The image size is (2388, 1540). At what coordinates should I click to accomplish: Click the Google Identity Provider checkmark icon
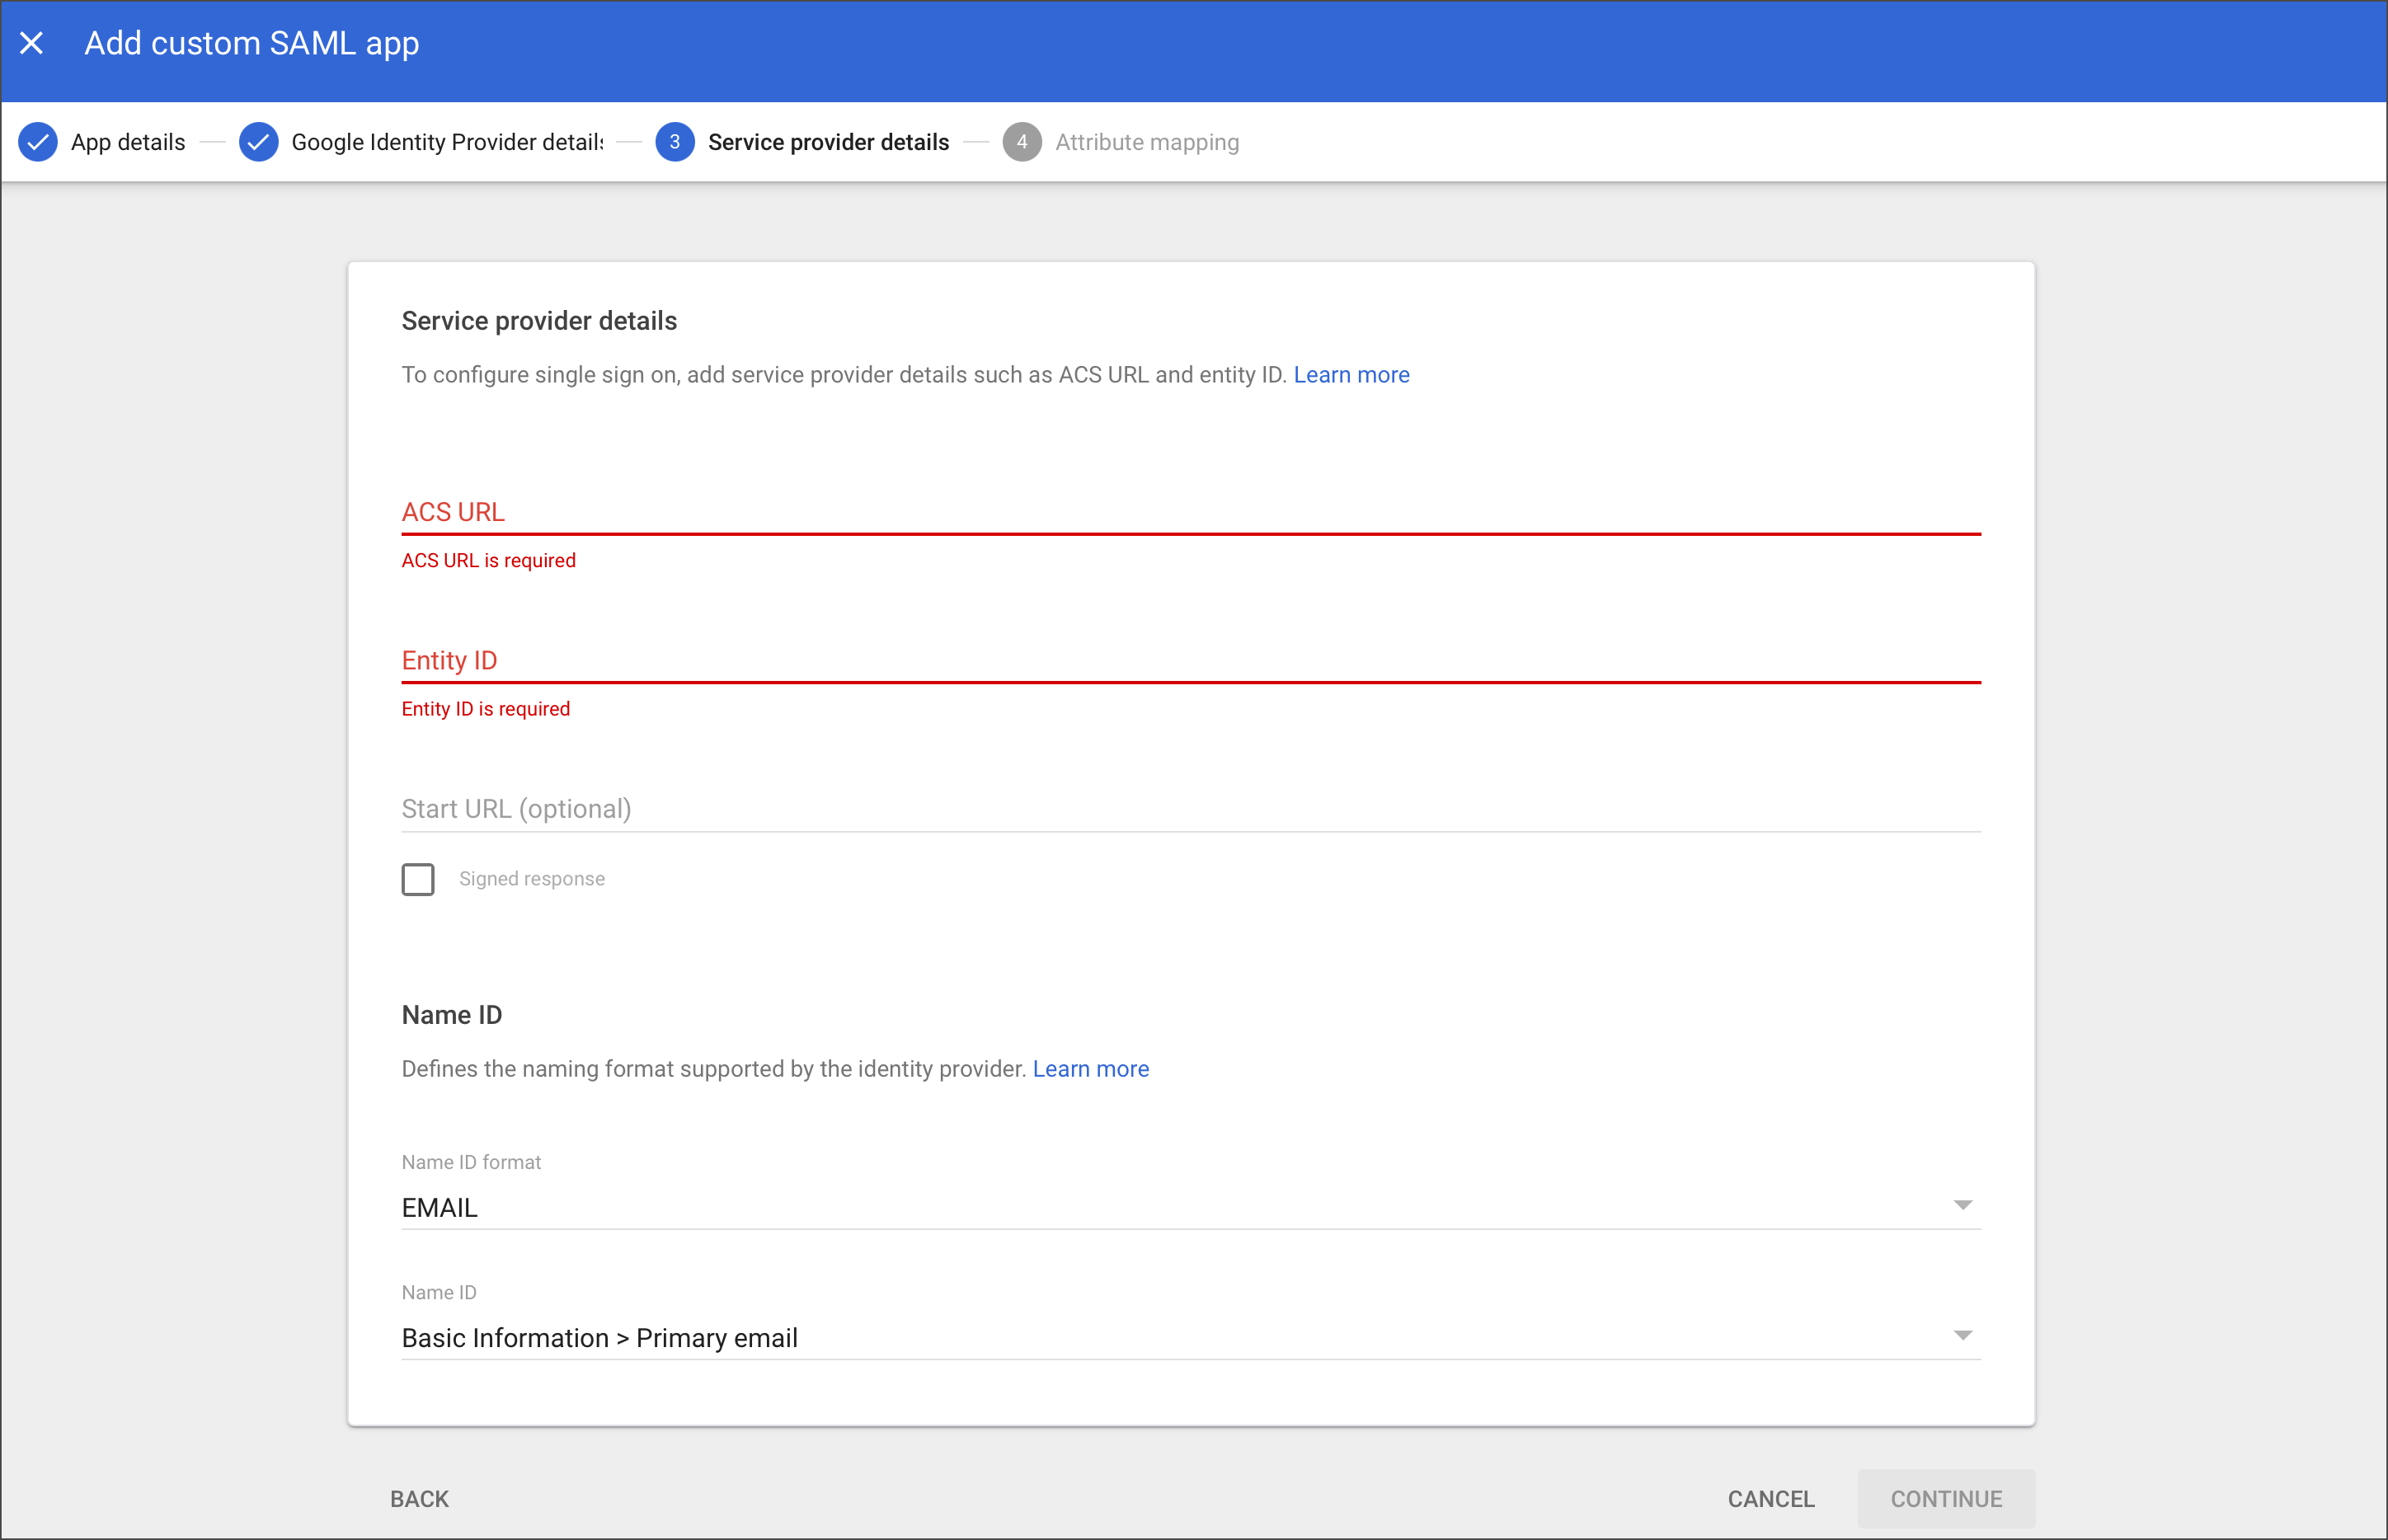(x=259, y=142)
